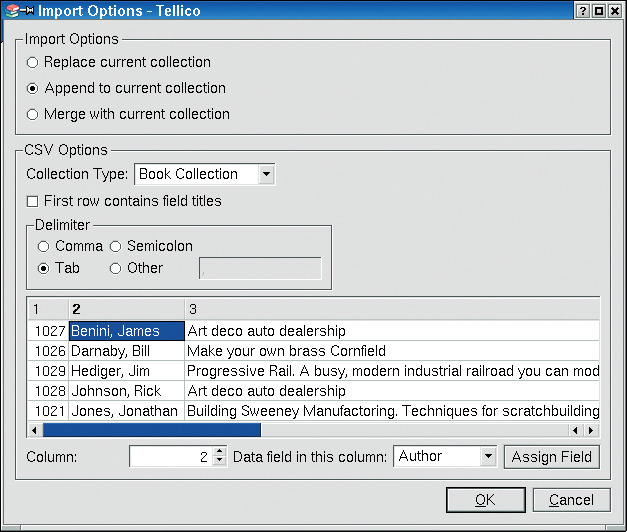Select column header 3 in preview table
The image size is (627, 532).
392,309
